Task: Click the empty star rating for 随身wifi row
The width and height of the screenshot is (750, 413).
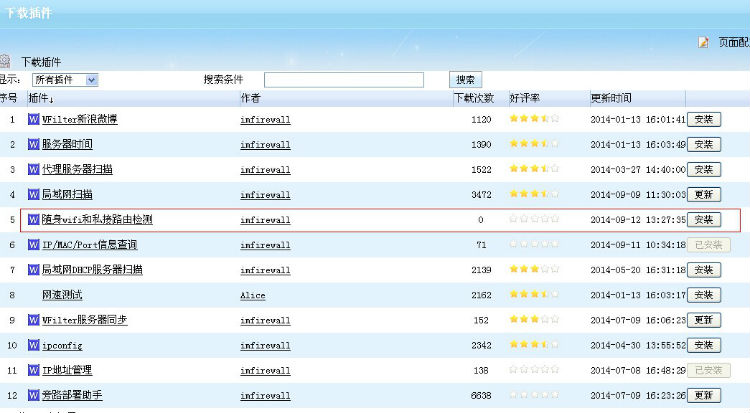Action: pyautogui.click(x=533, y=219)
